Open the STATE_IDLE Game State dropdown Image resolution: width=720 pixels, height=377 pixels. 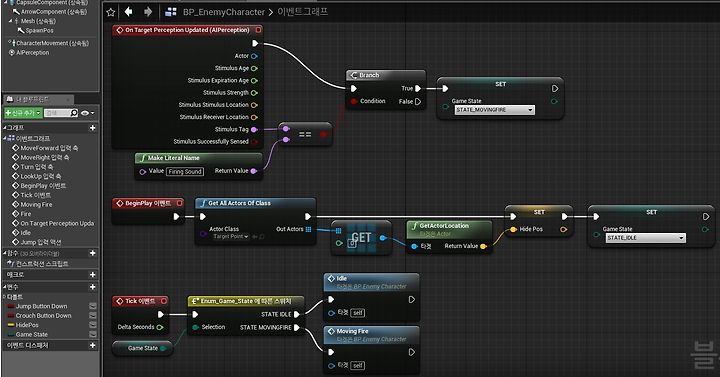(x=646, y=238)
